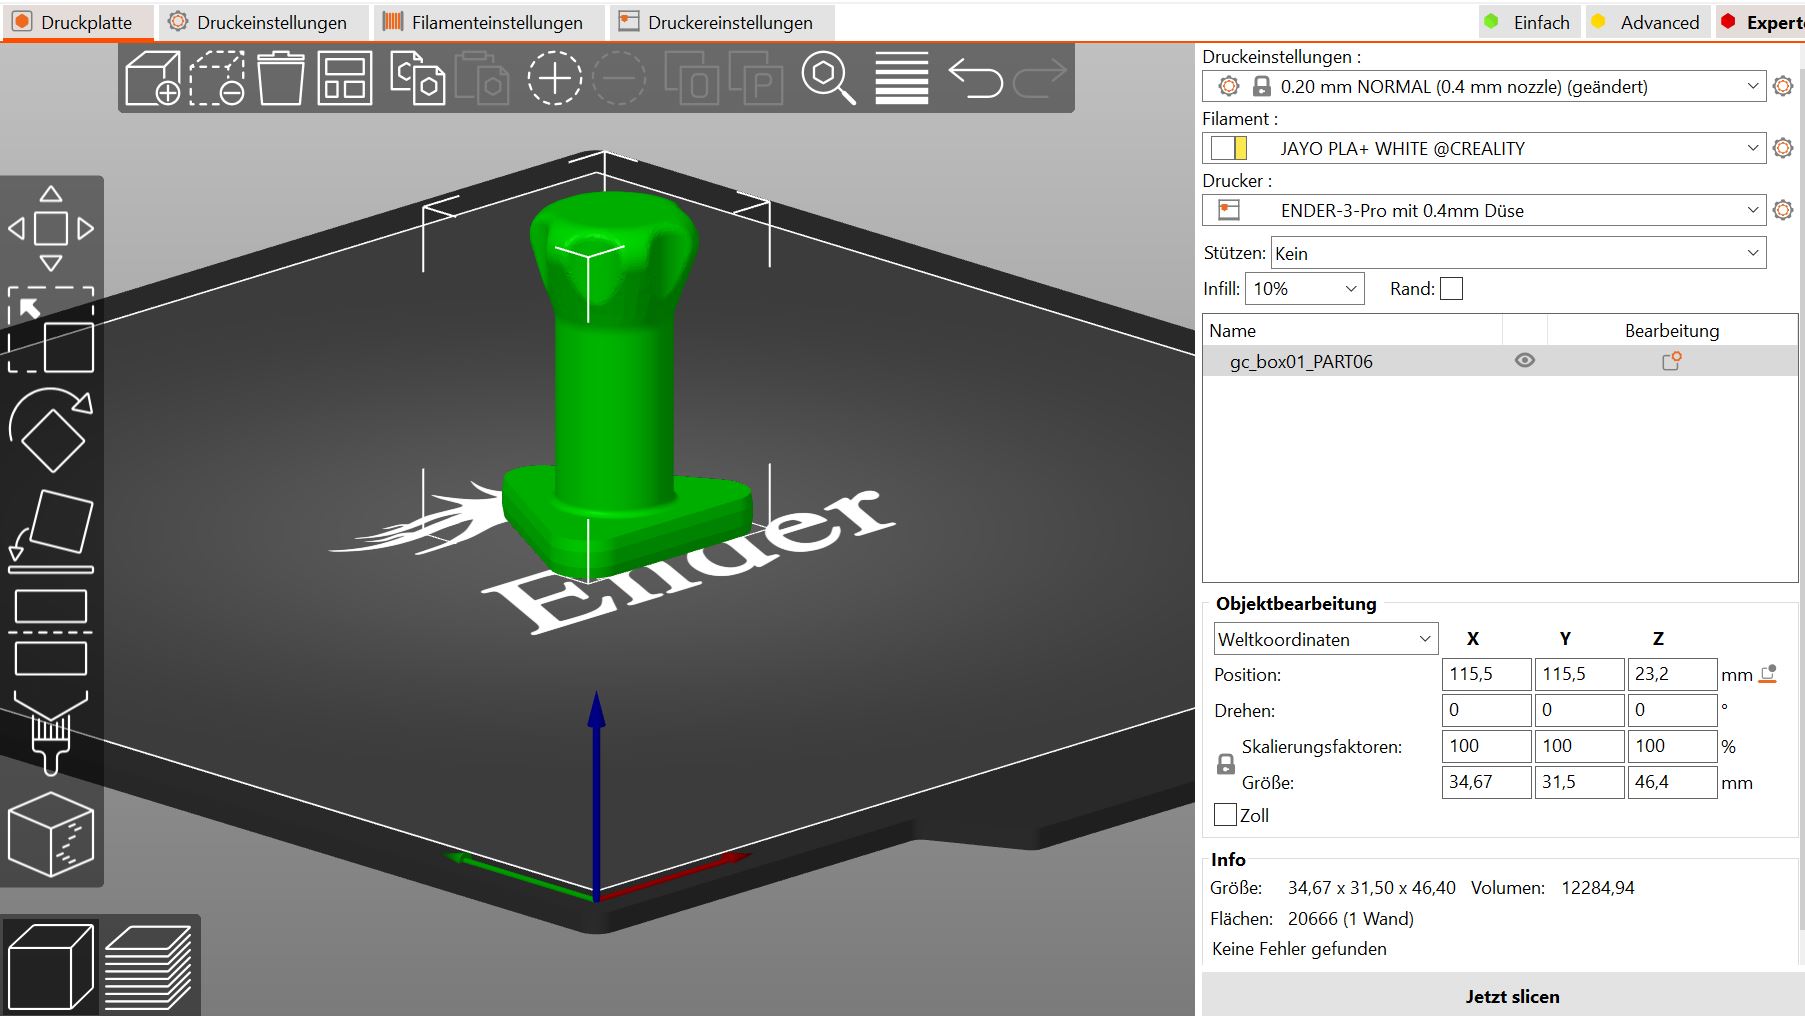Screen dimensions: 1805x1016
Task: Click the JAYO PLA+ filament color swatch
Action: click(x=1229, y=149)
